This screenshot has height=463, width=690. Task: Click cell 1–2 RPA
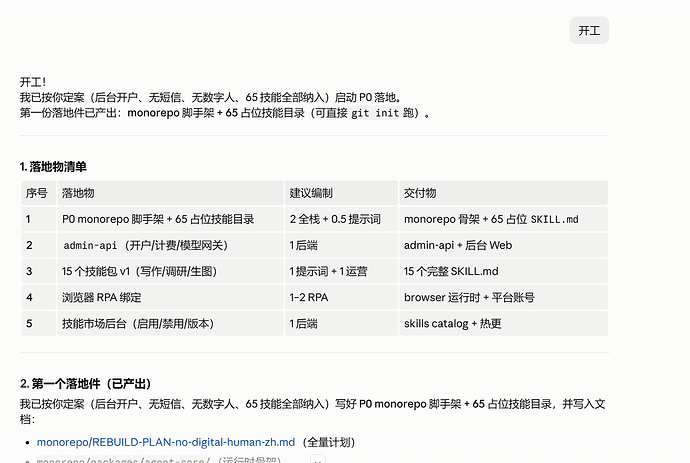(x=341, y=297)
